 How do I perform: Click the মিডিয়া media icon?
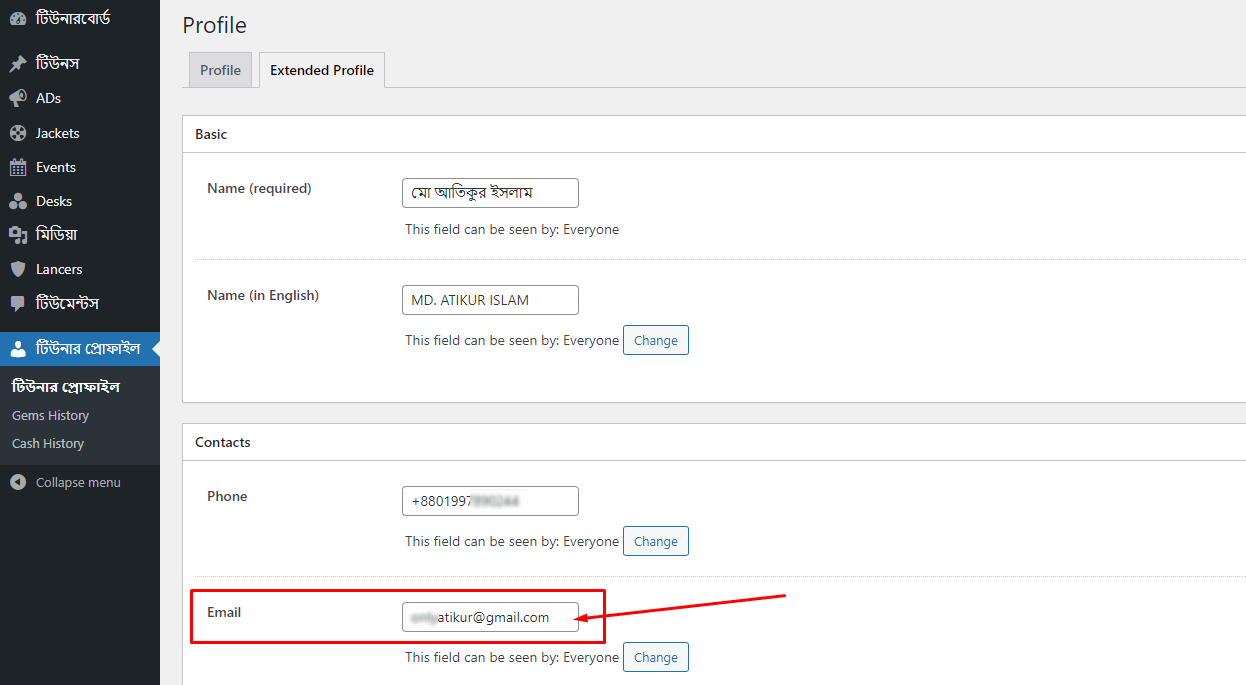pos(18,235)
